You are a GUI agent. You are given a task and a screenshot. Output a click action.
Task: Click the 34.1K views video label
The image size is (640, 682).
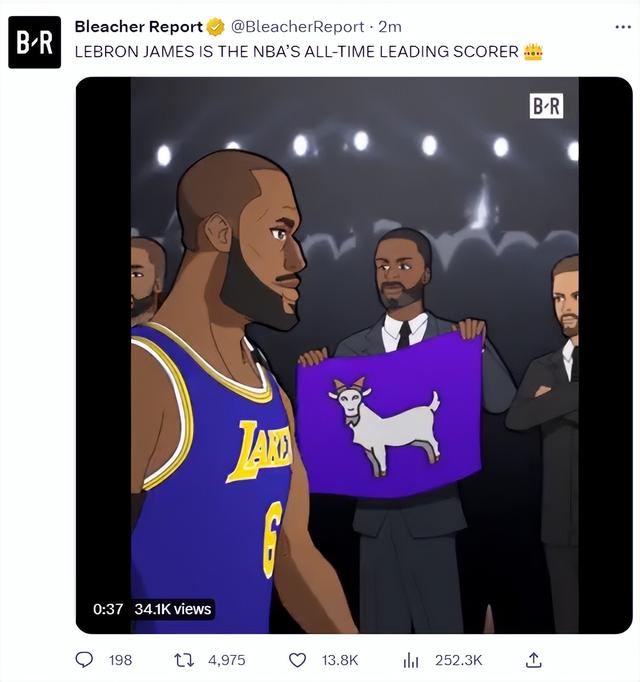point(173,609)
